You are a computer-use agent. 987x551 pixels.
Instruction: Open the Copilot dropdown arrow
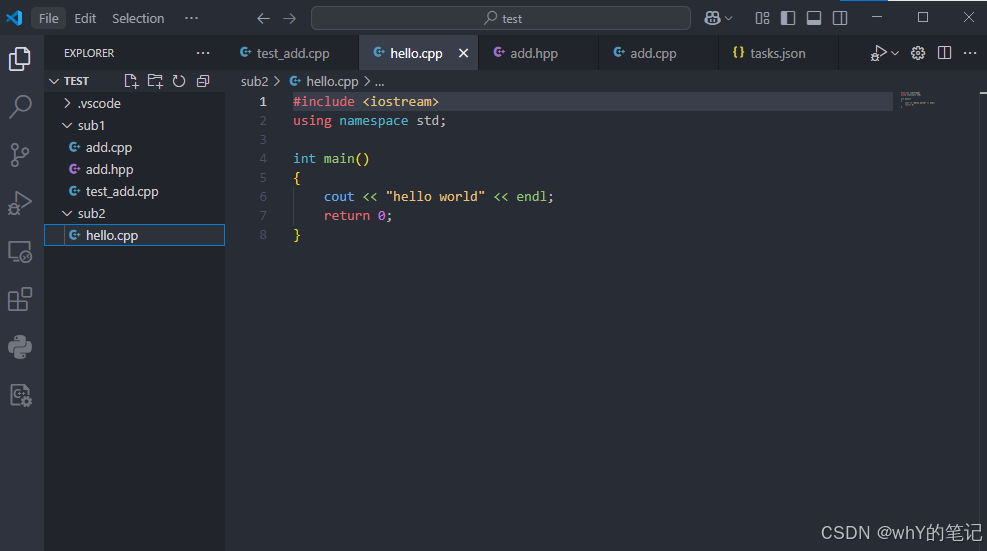(x=728, y=19)
